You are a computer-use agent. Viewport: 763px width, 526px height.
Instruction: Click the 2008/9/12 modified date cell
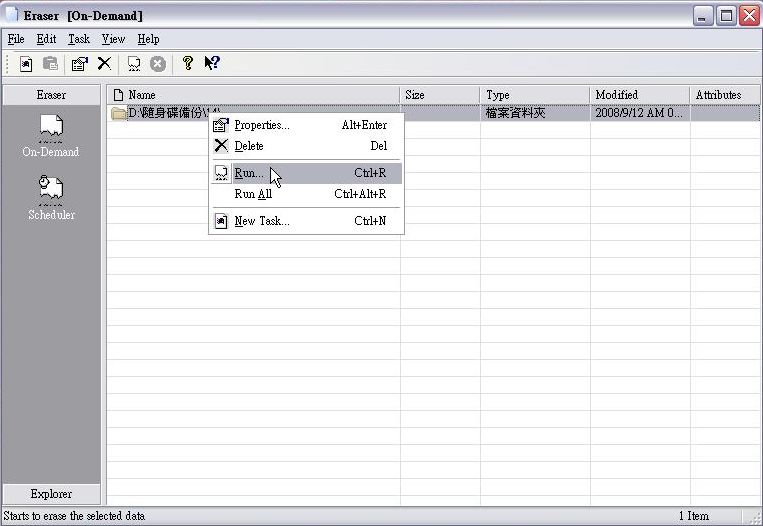639,113
